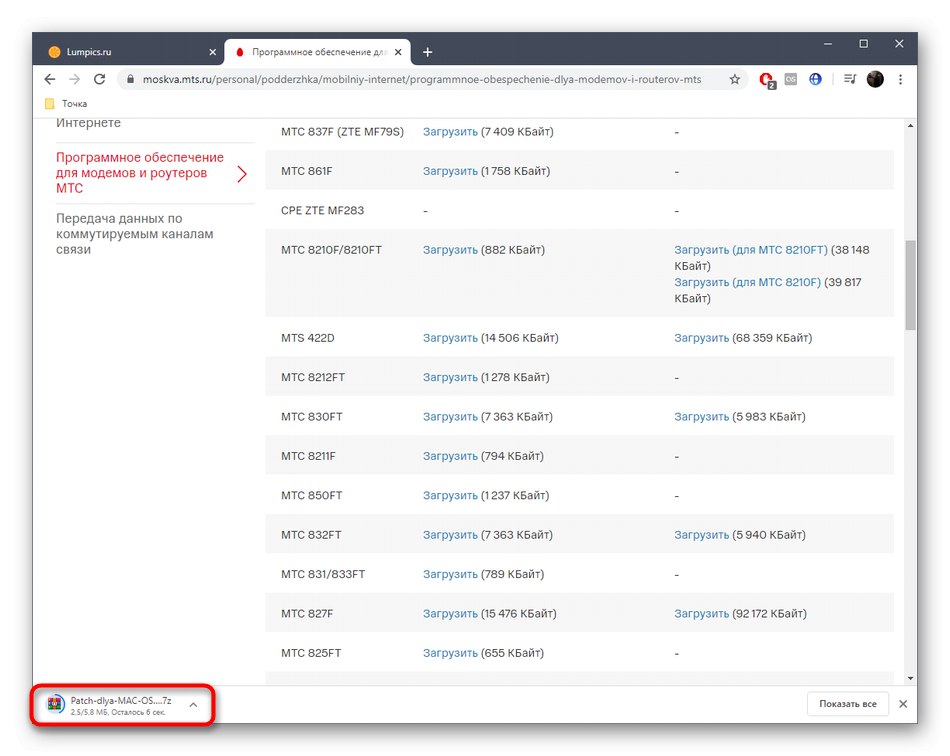Image resolution: width=950 pixels, height=756 pixels.
Task: Open the red extension icon with the badge
Action: [767, 80]
